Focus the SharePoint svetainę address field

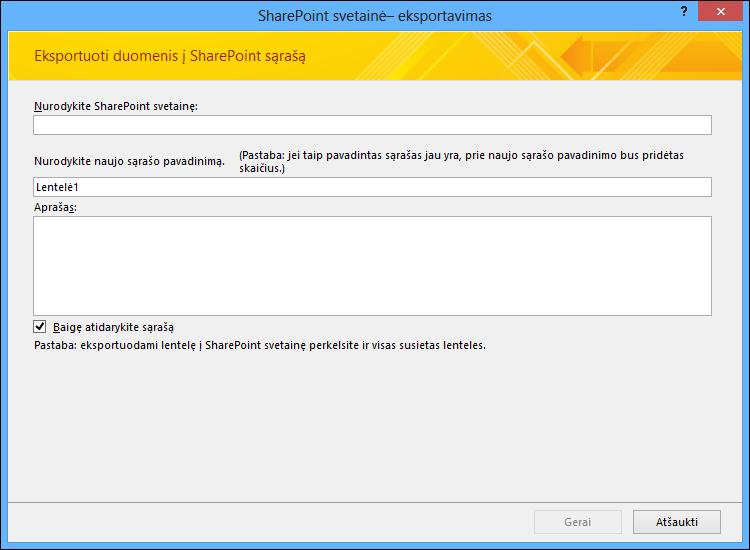point(372,125)
